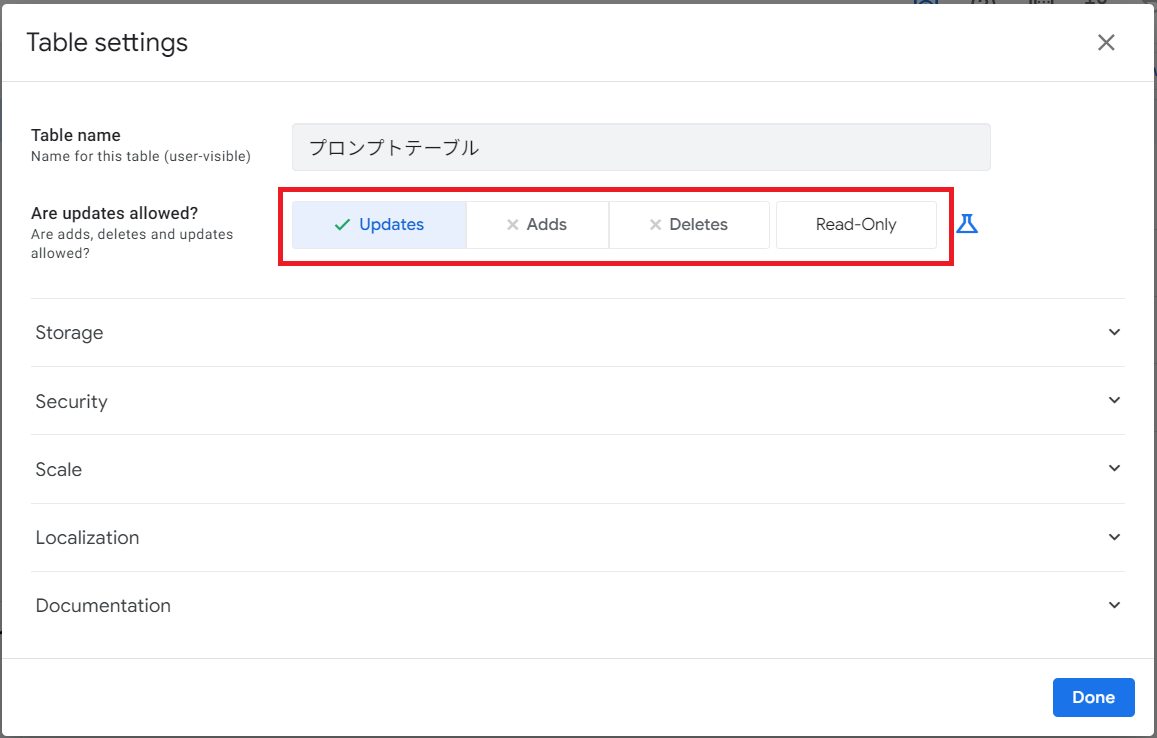Click the chevron on the Documentation row
The image size is (1157, 738).
(x=1114, y=605)
